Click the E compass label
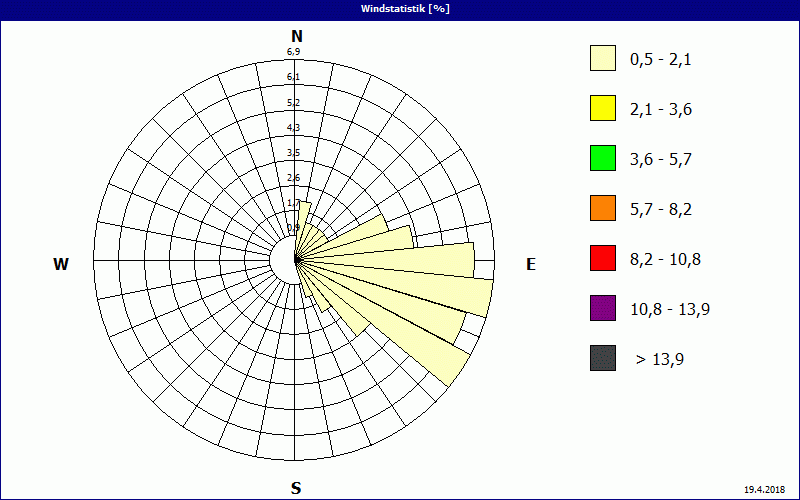Viewport: 800px width, 500px height. [x=531, y=264]
